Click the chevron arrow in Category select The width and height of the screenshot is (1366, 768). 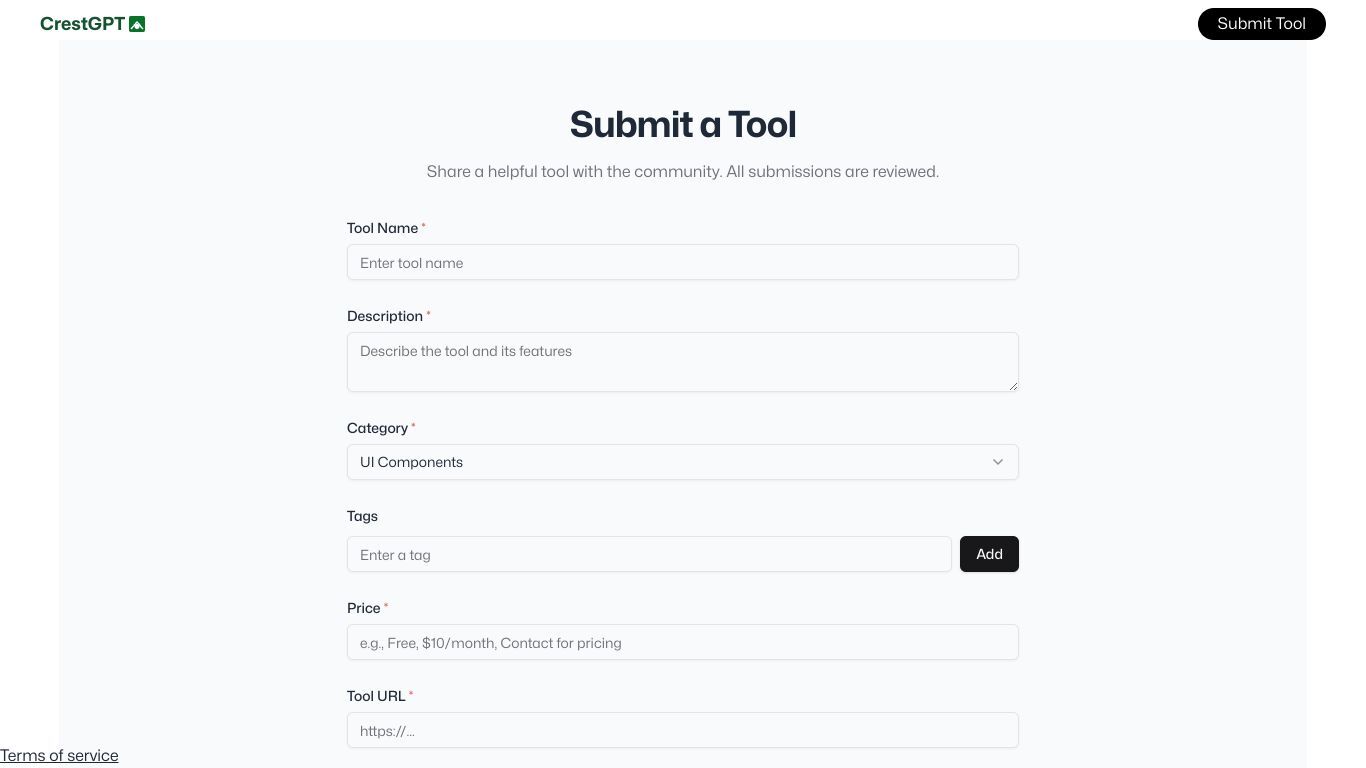[x=997, y=462]
